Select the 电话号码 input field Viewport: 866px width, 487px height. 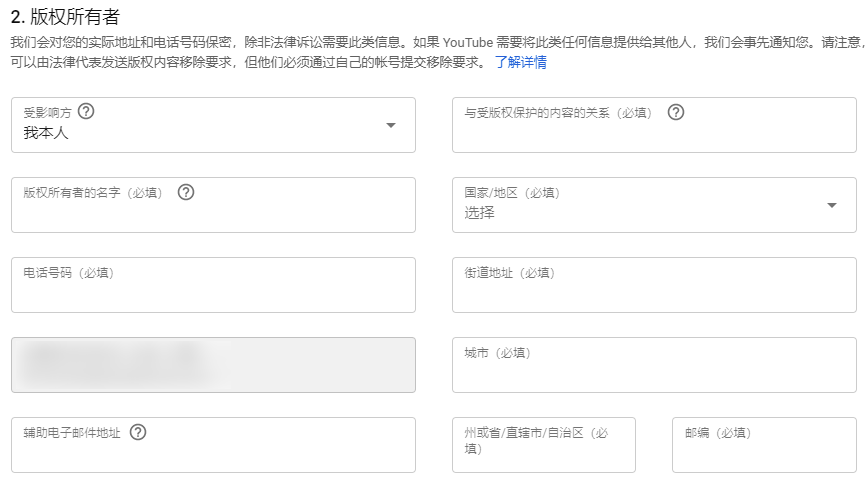(213, 293)
